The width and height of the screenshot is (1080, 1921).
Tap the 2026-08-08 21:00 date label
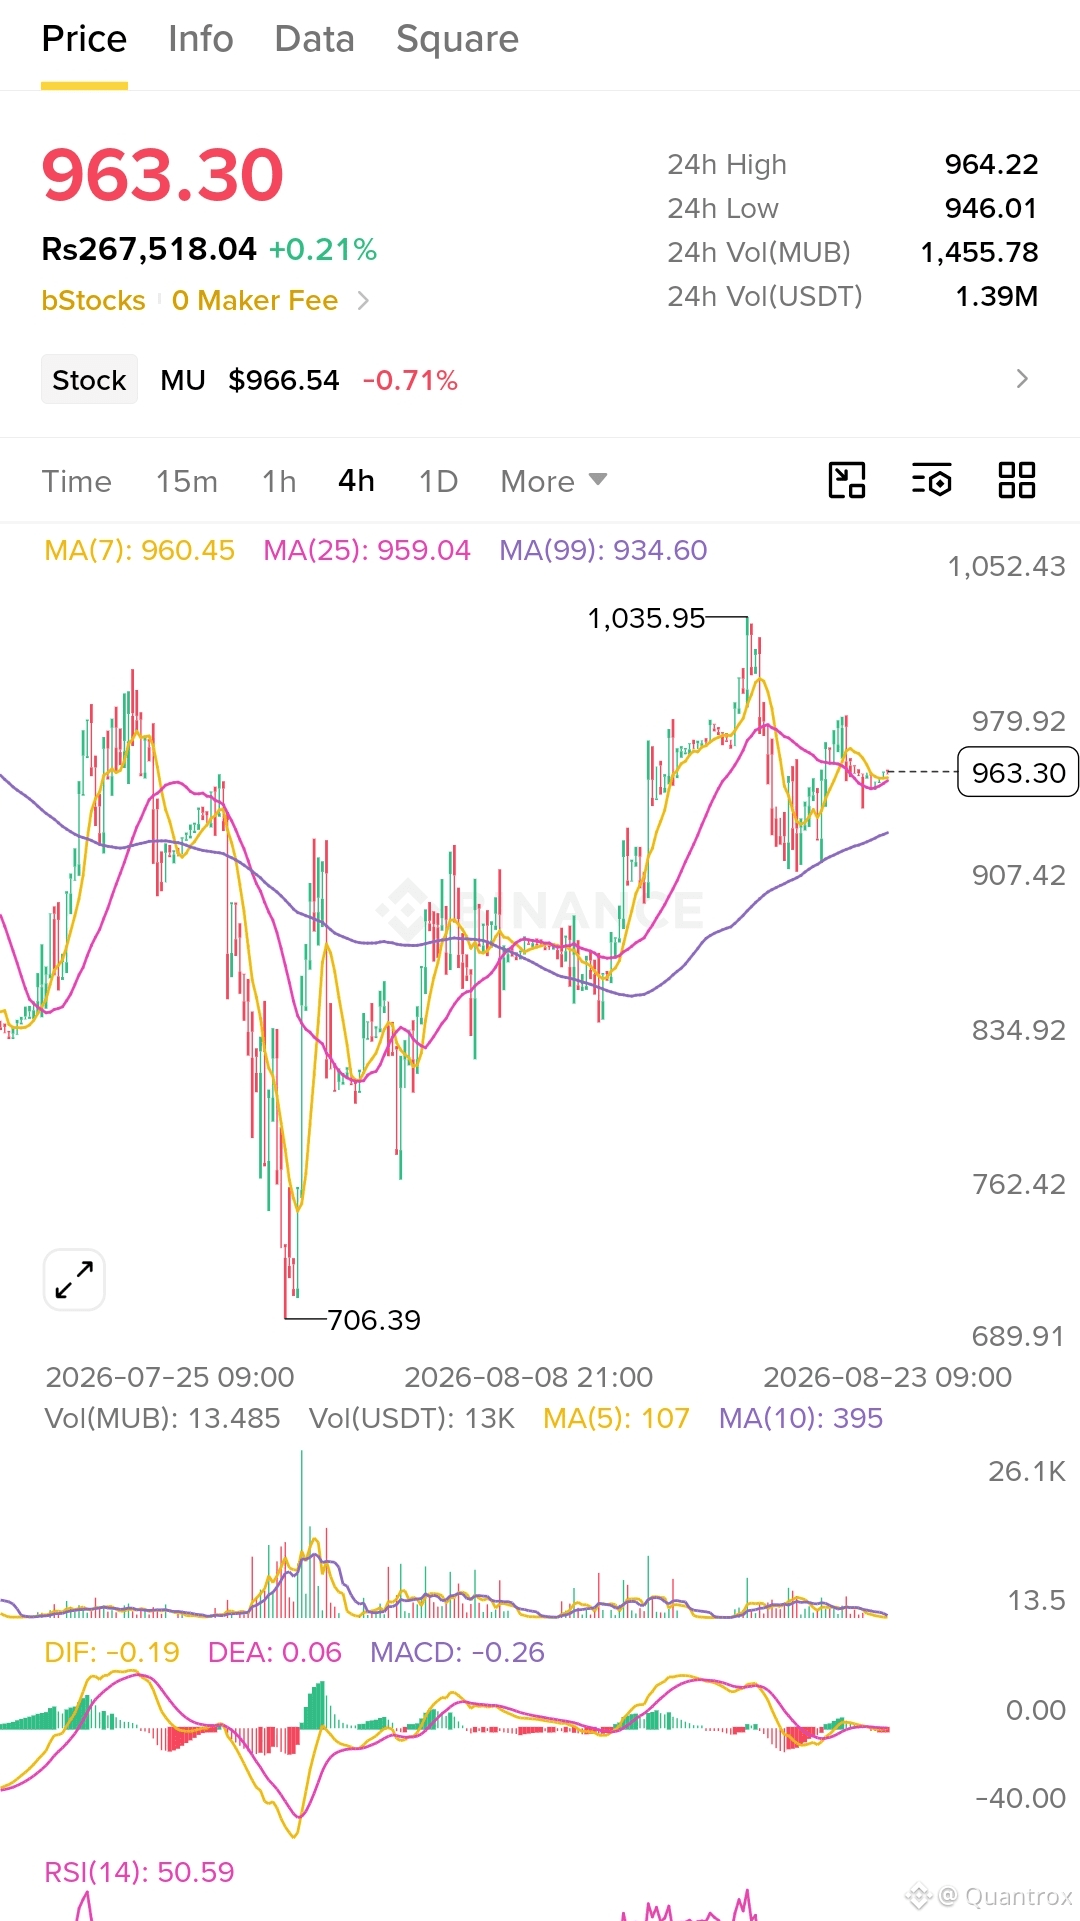pos(528,1377)
